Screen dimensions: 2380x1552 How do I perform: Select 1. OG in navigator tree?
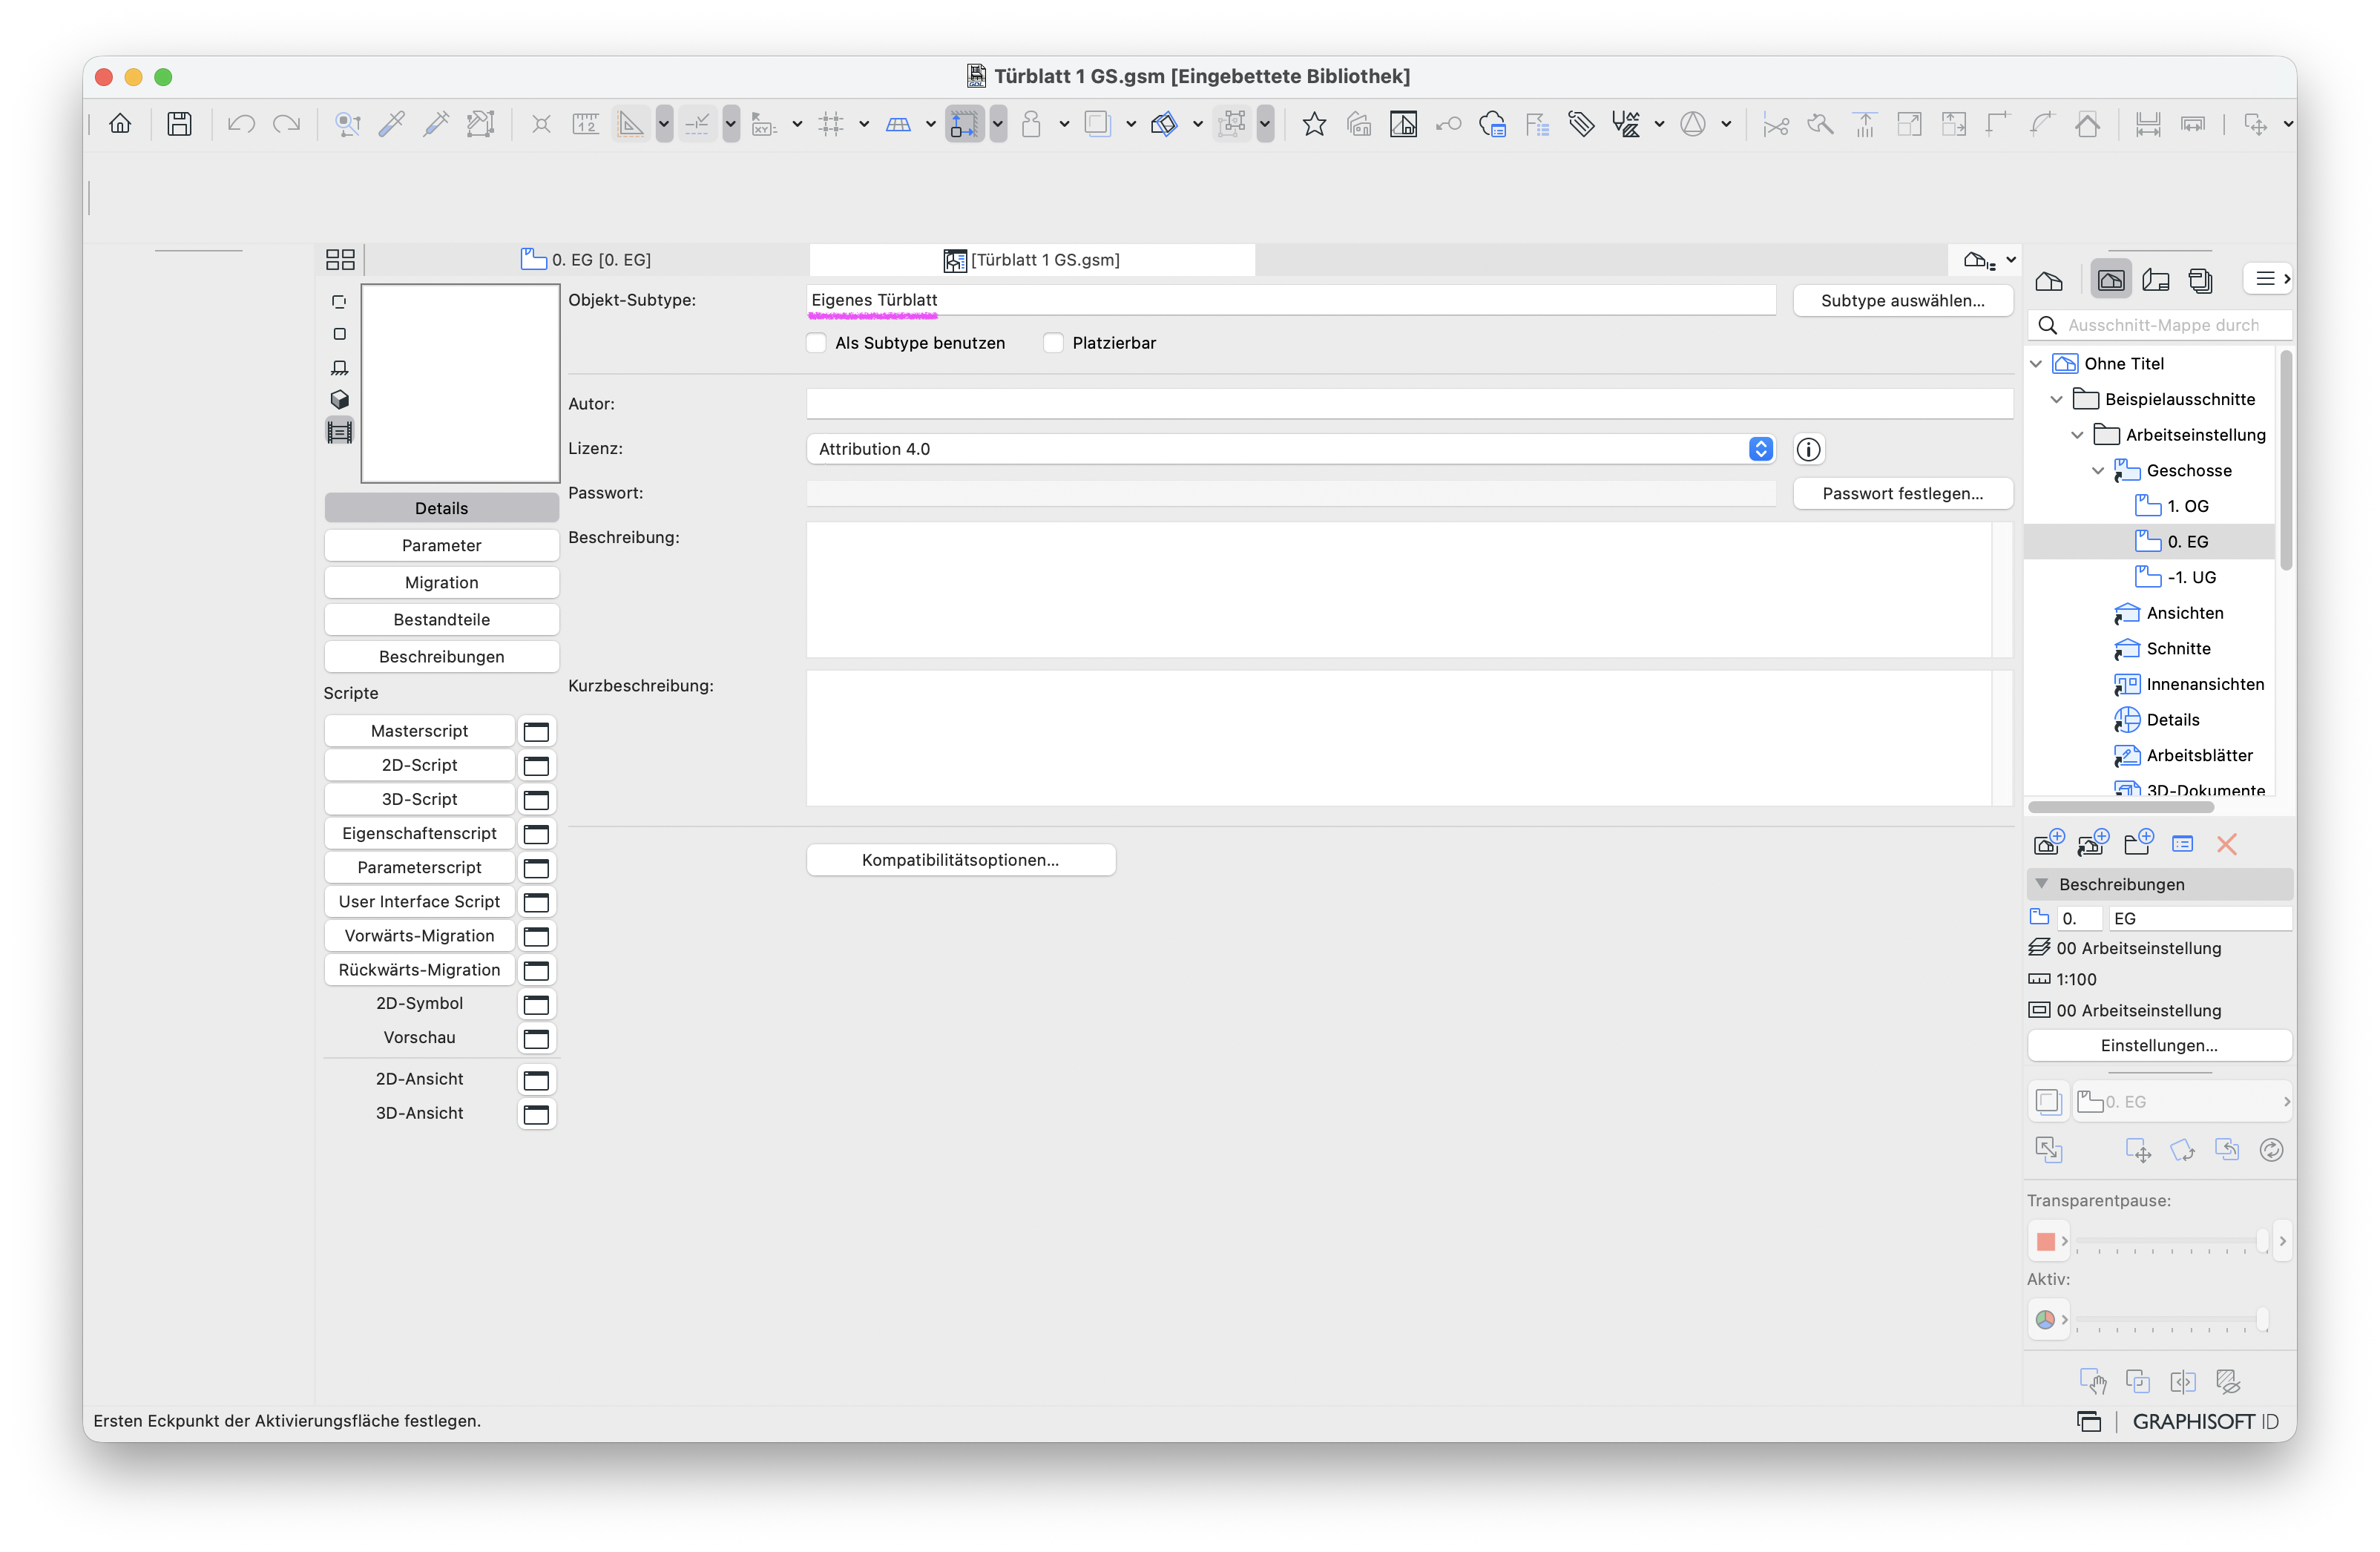2188,506
